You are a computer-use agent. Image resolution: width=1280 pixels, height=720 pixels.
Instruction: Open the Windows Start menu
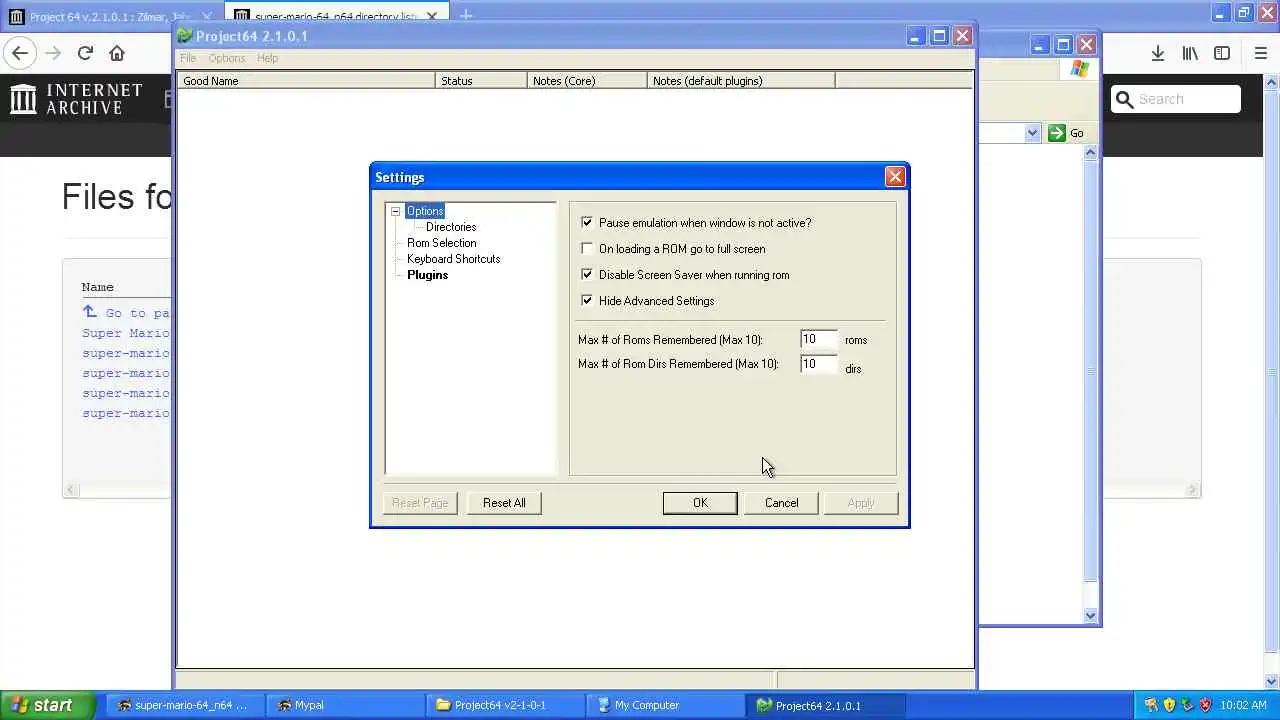[x=47, y=705]
